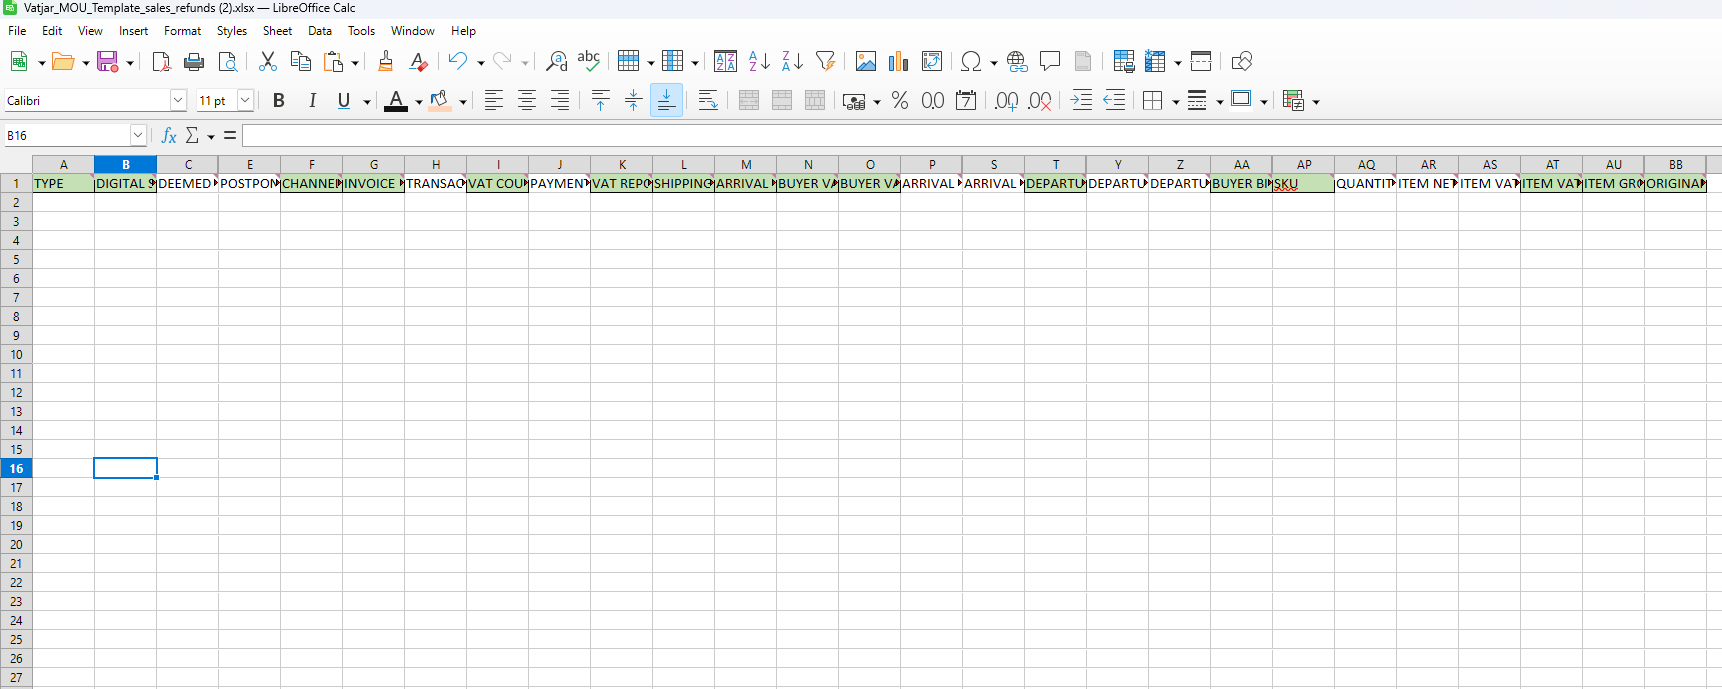Open Paste options dropdown arrow
Viewport: 1722px width, 689px height.
click(355, 63)
